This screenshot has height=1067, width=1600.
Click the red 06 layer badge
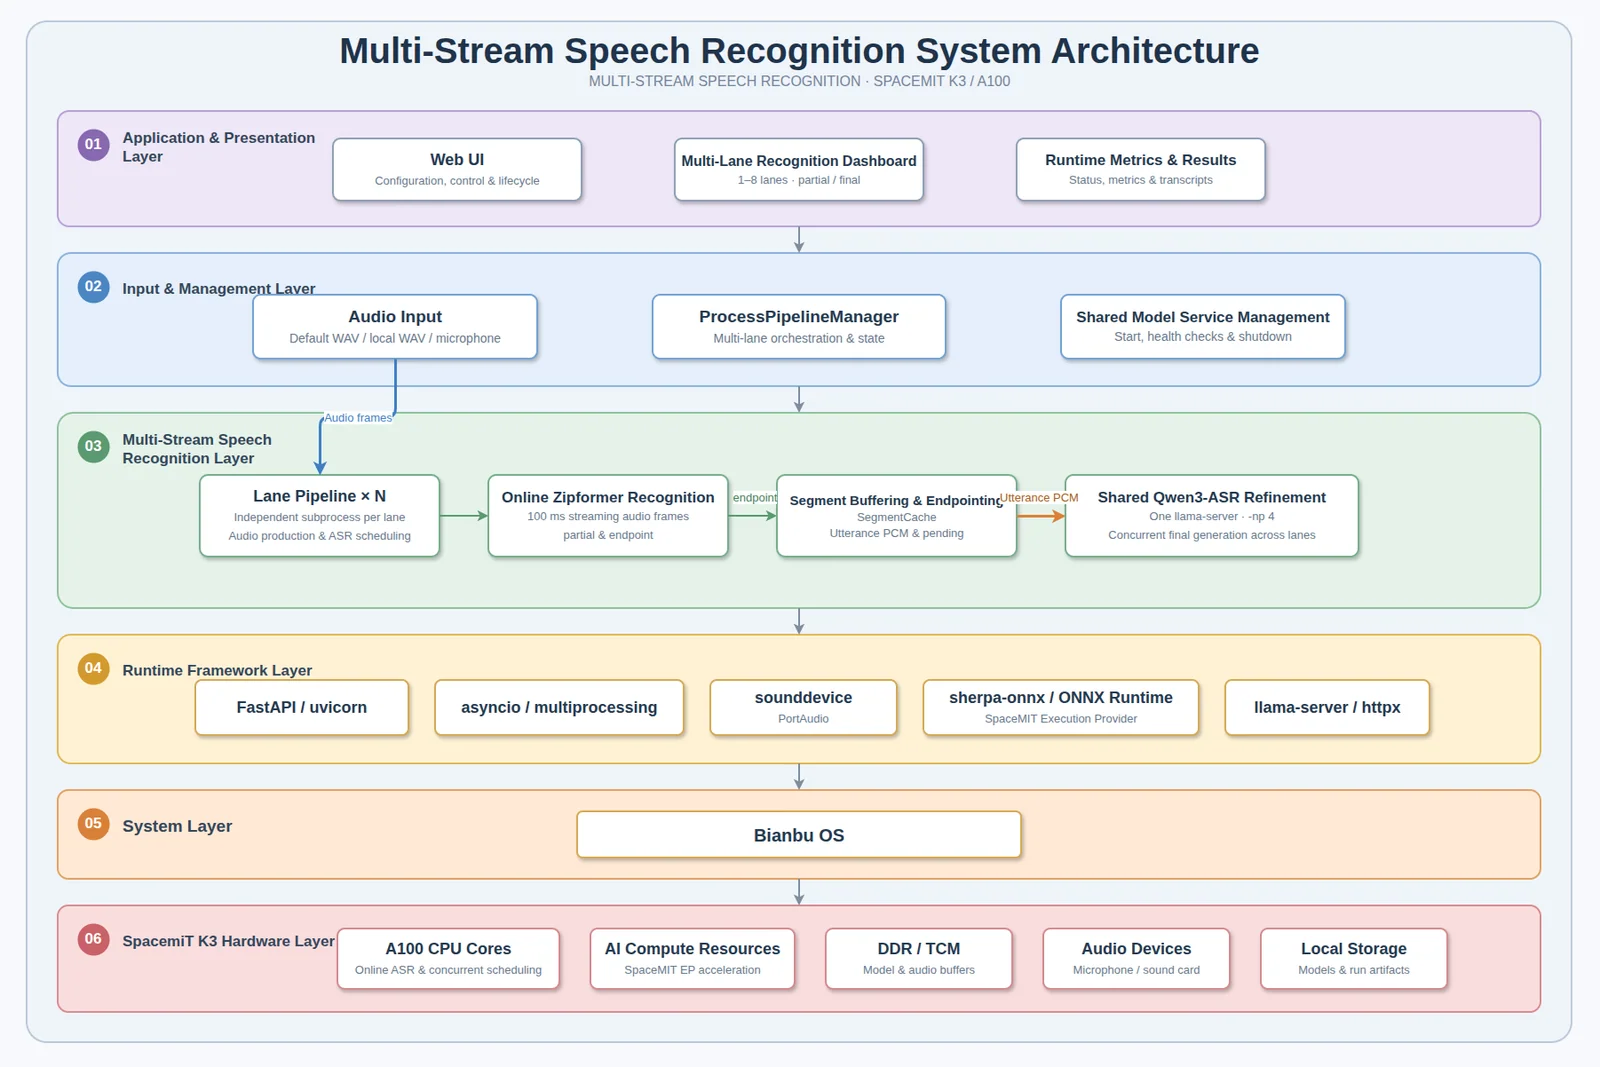[x=93, y=939]
